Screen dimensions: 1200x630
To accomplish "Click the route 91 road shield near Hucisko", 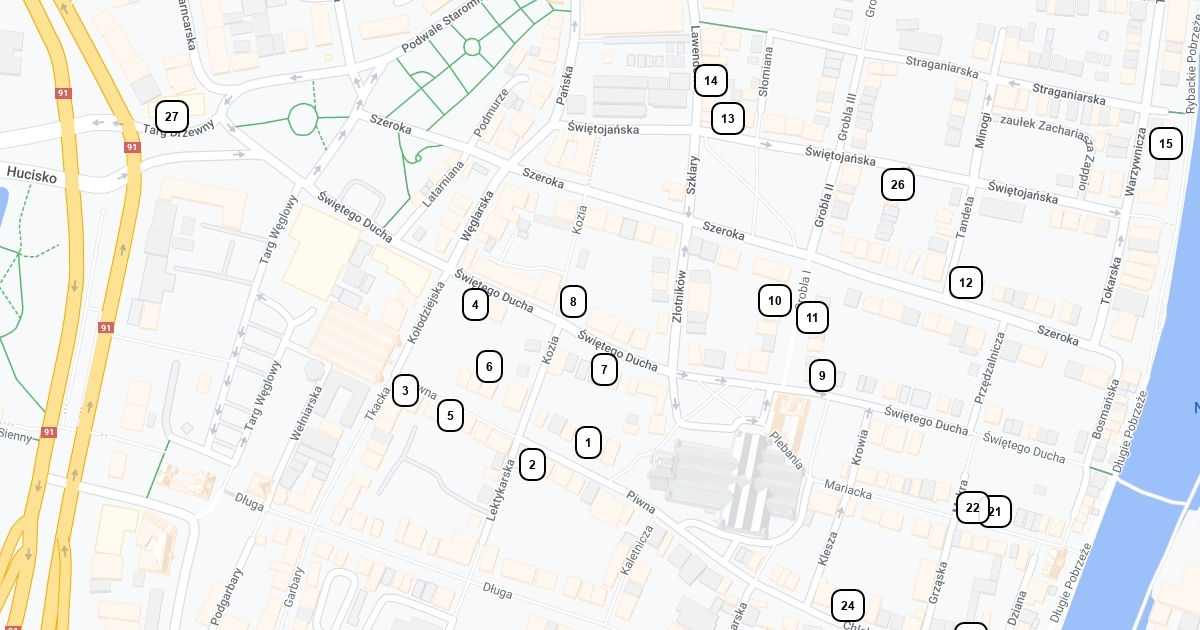I will pos(132,147).
